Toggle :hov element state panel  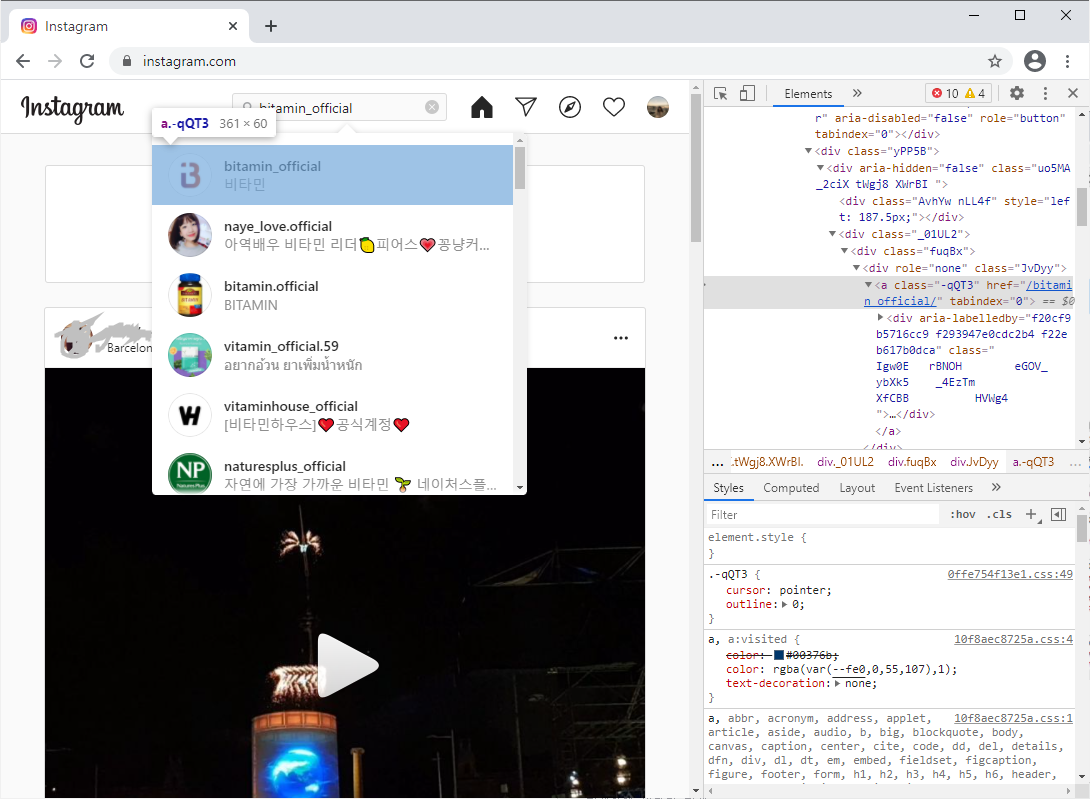[x=963, y=515]
